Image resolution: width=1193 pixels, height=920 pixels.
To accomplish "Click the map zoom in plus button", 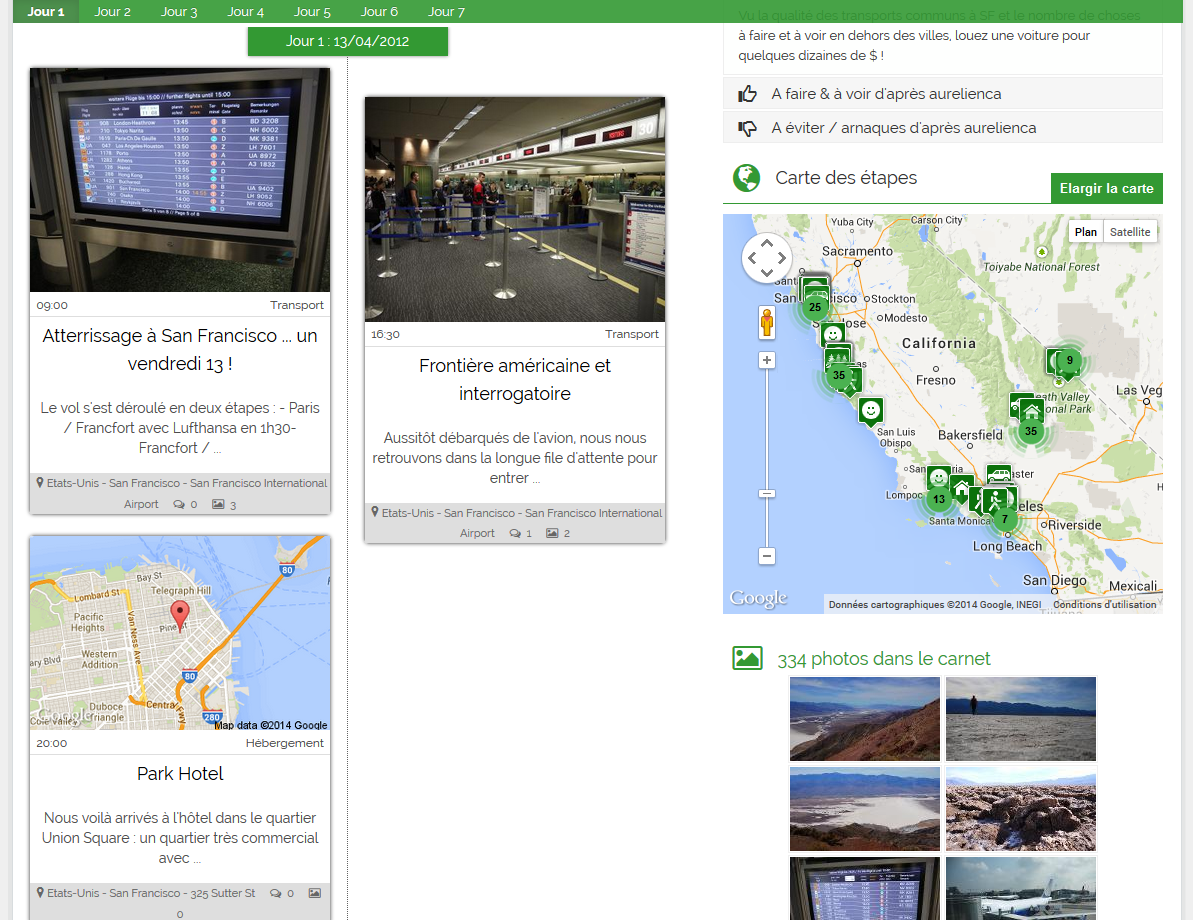I will 767,360.
